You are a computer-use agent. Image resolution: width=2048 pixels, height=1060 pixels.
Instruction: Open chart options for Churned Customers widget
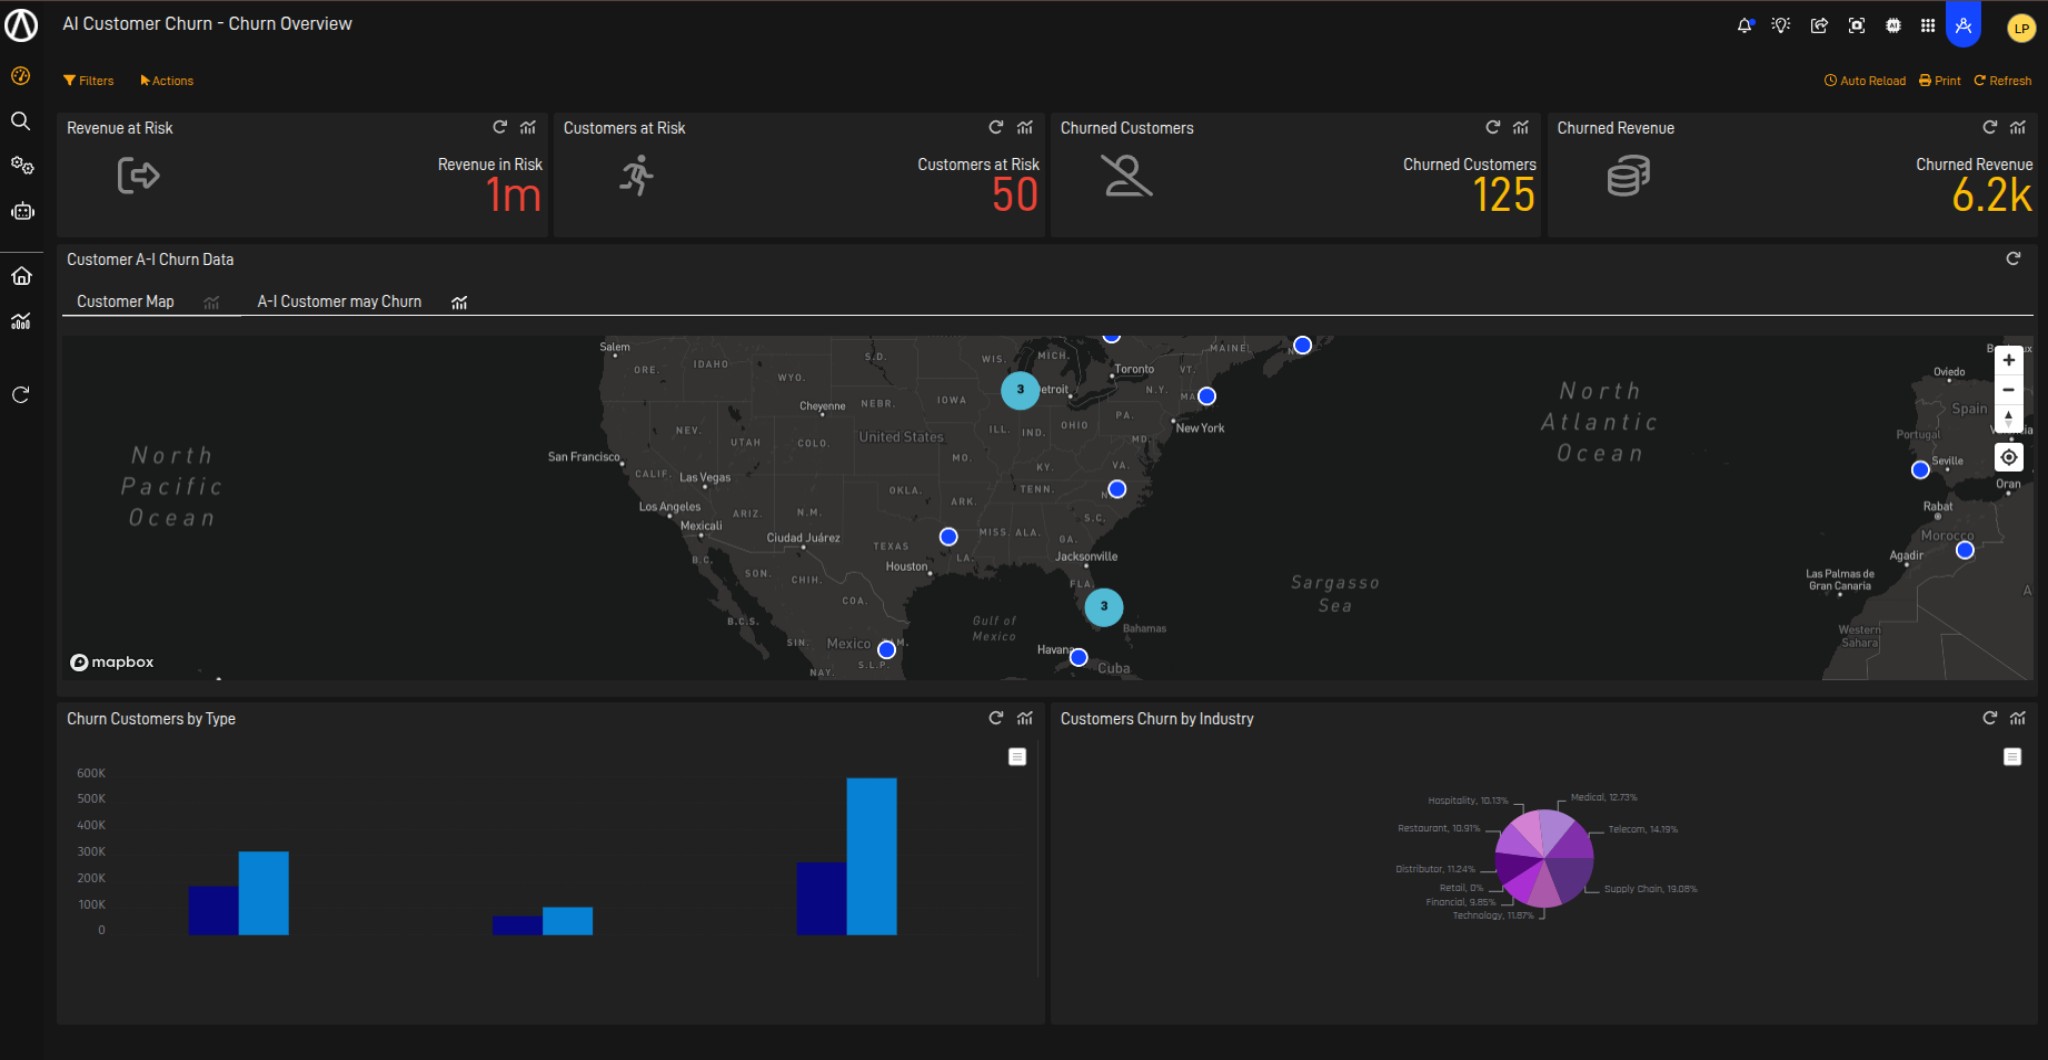tap(1521, 127)
